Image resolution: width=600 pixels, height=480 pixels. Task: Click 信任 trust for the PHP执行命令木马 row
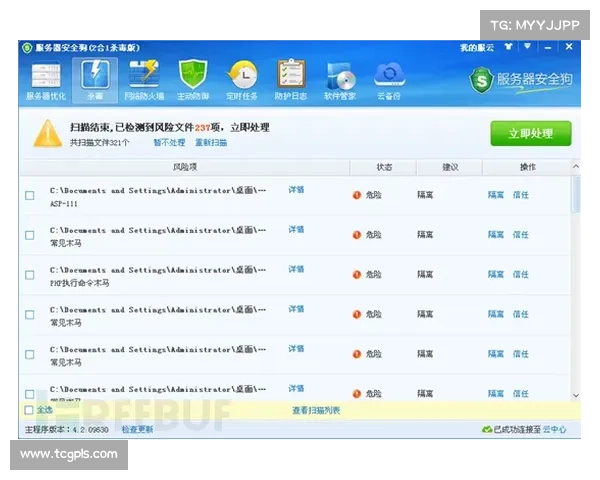[x=521, y=275]
